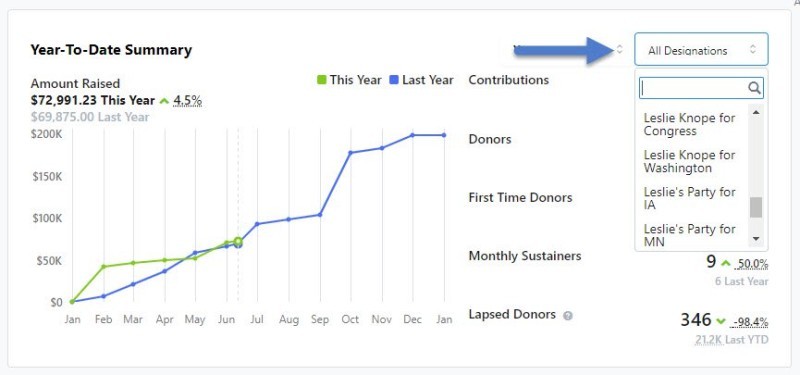Image resolution: width=800 pixels, height=375 pixels.
Task: Click the blue Last Year legend square
Action: (393, 80)
